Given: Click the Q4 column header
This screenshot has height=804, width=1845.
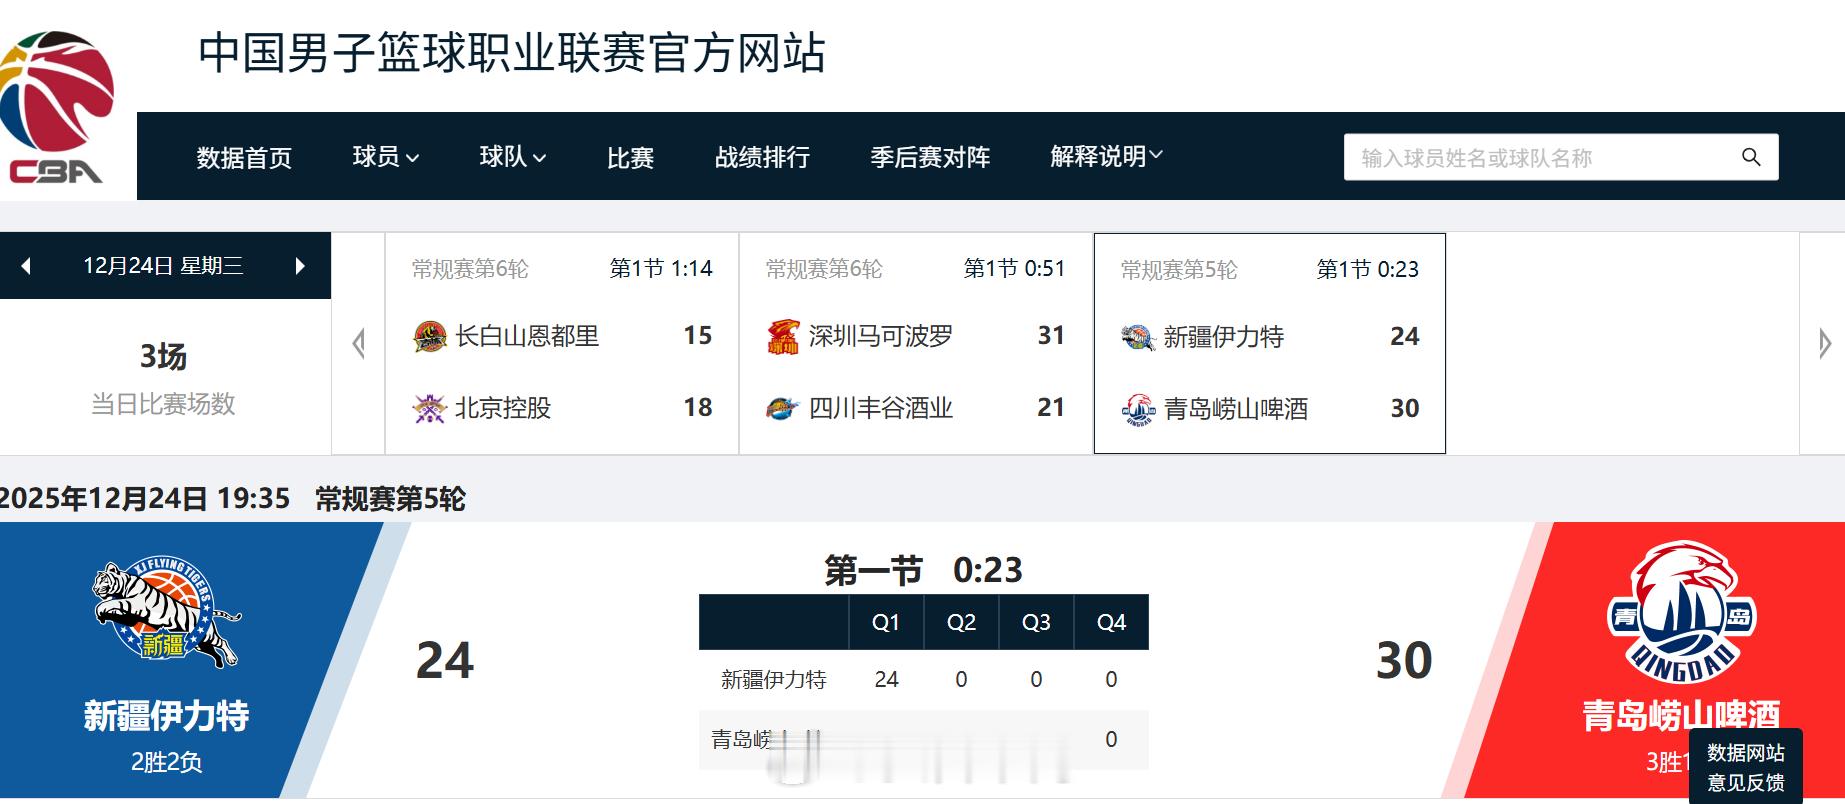Looking at the screenshot, I should [x=1111, y=622].
